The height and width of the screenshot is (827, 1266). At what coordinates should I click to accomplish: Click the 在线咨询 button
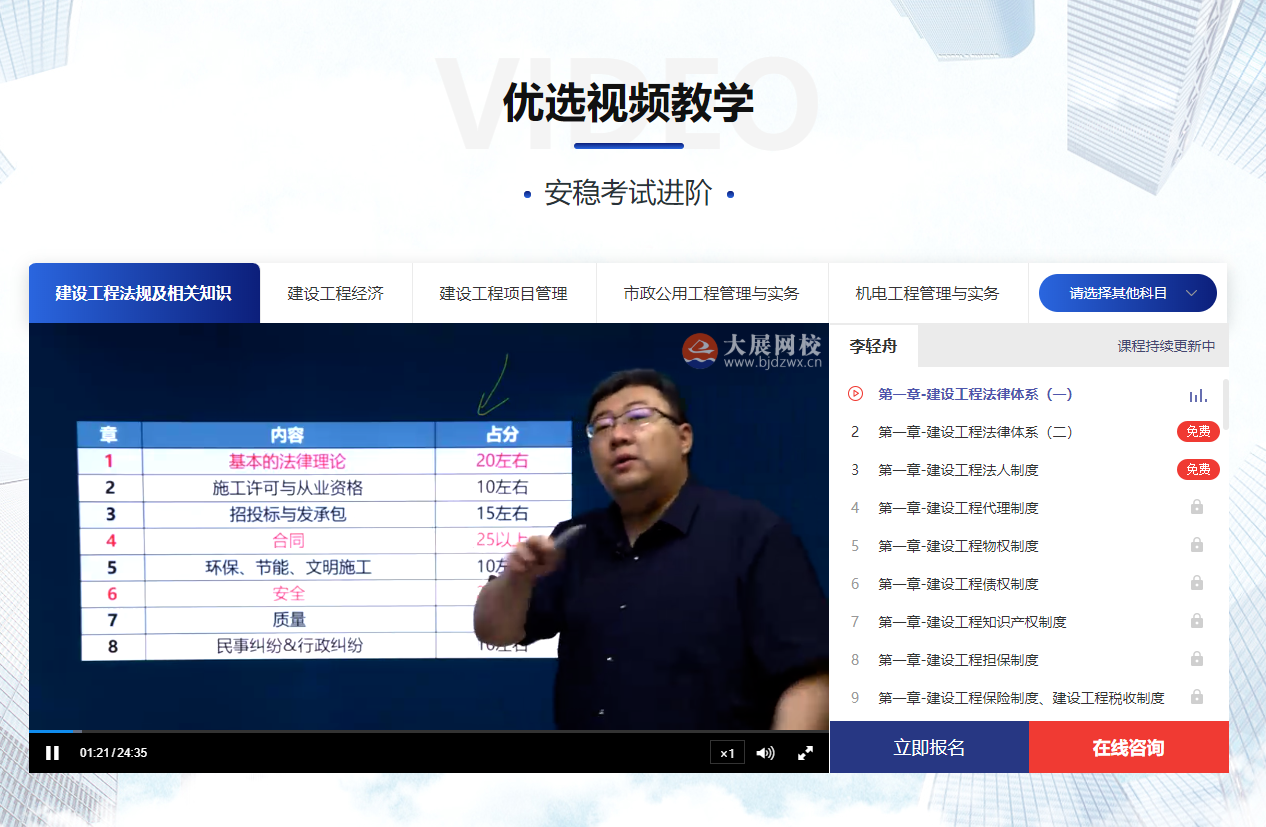point(1128,748)
